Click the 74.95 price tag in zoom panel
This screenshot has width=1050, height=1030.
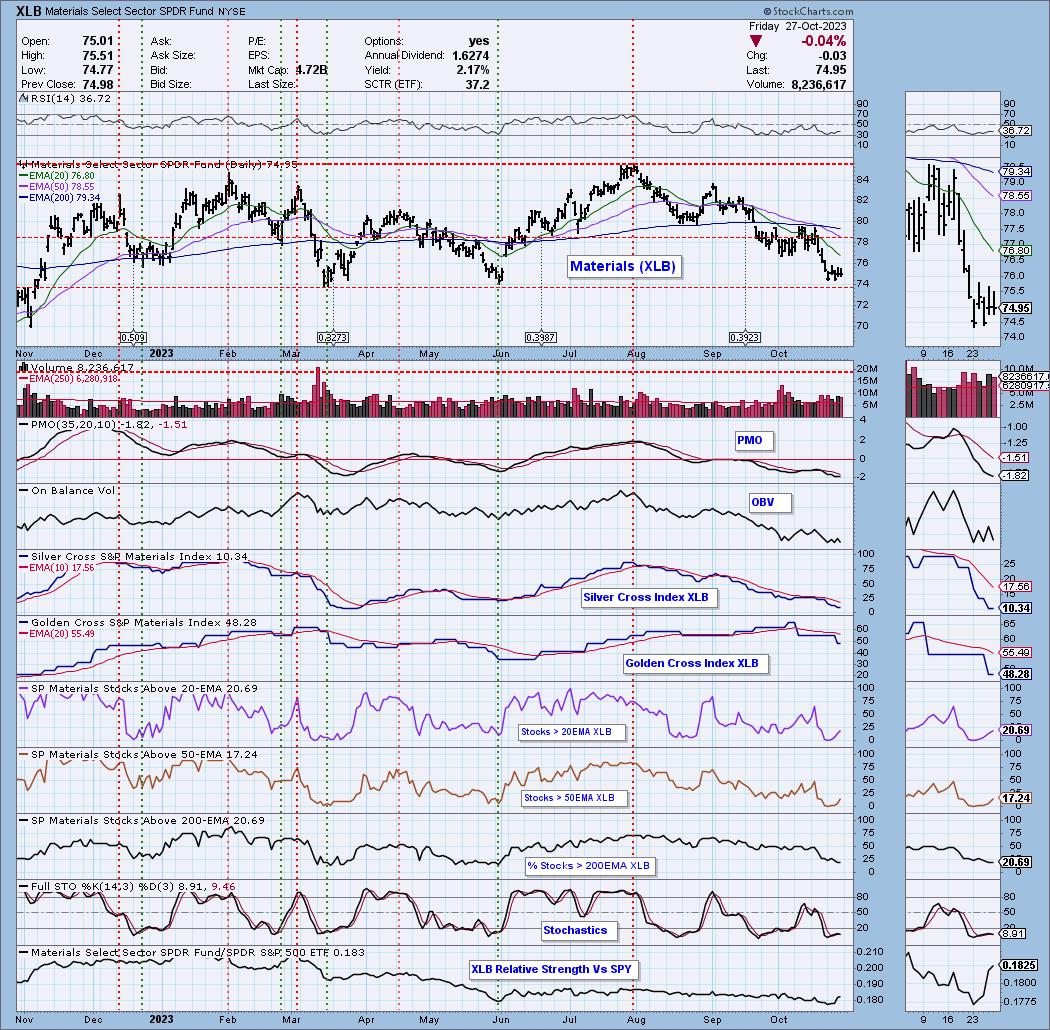(1016, 308)
